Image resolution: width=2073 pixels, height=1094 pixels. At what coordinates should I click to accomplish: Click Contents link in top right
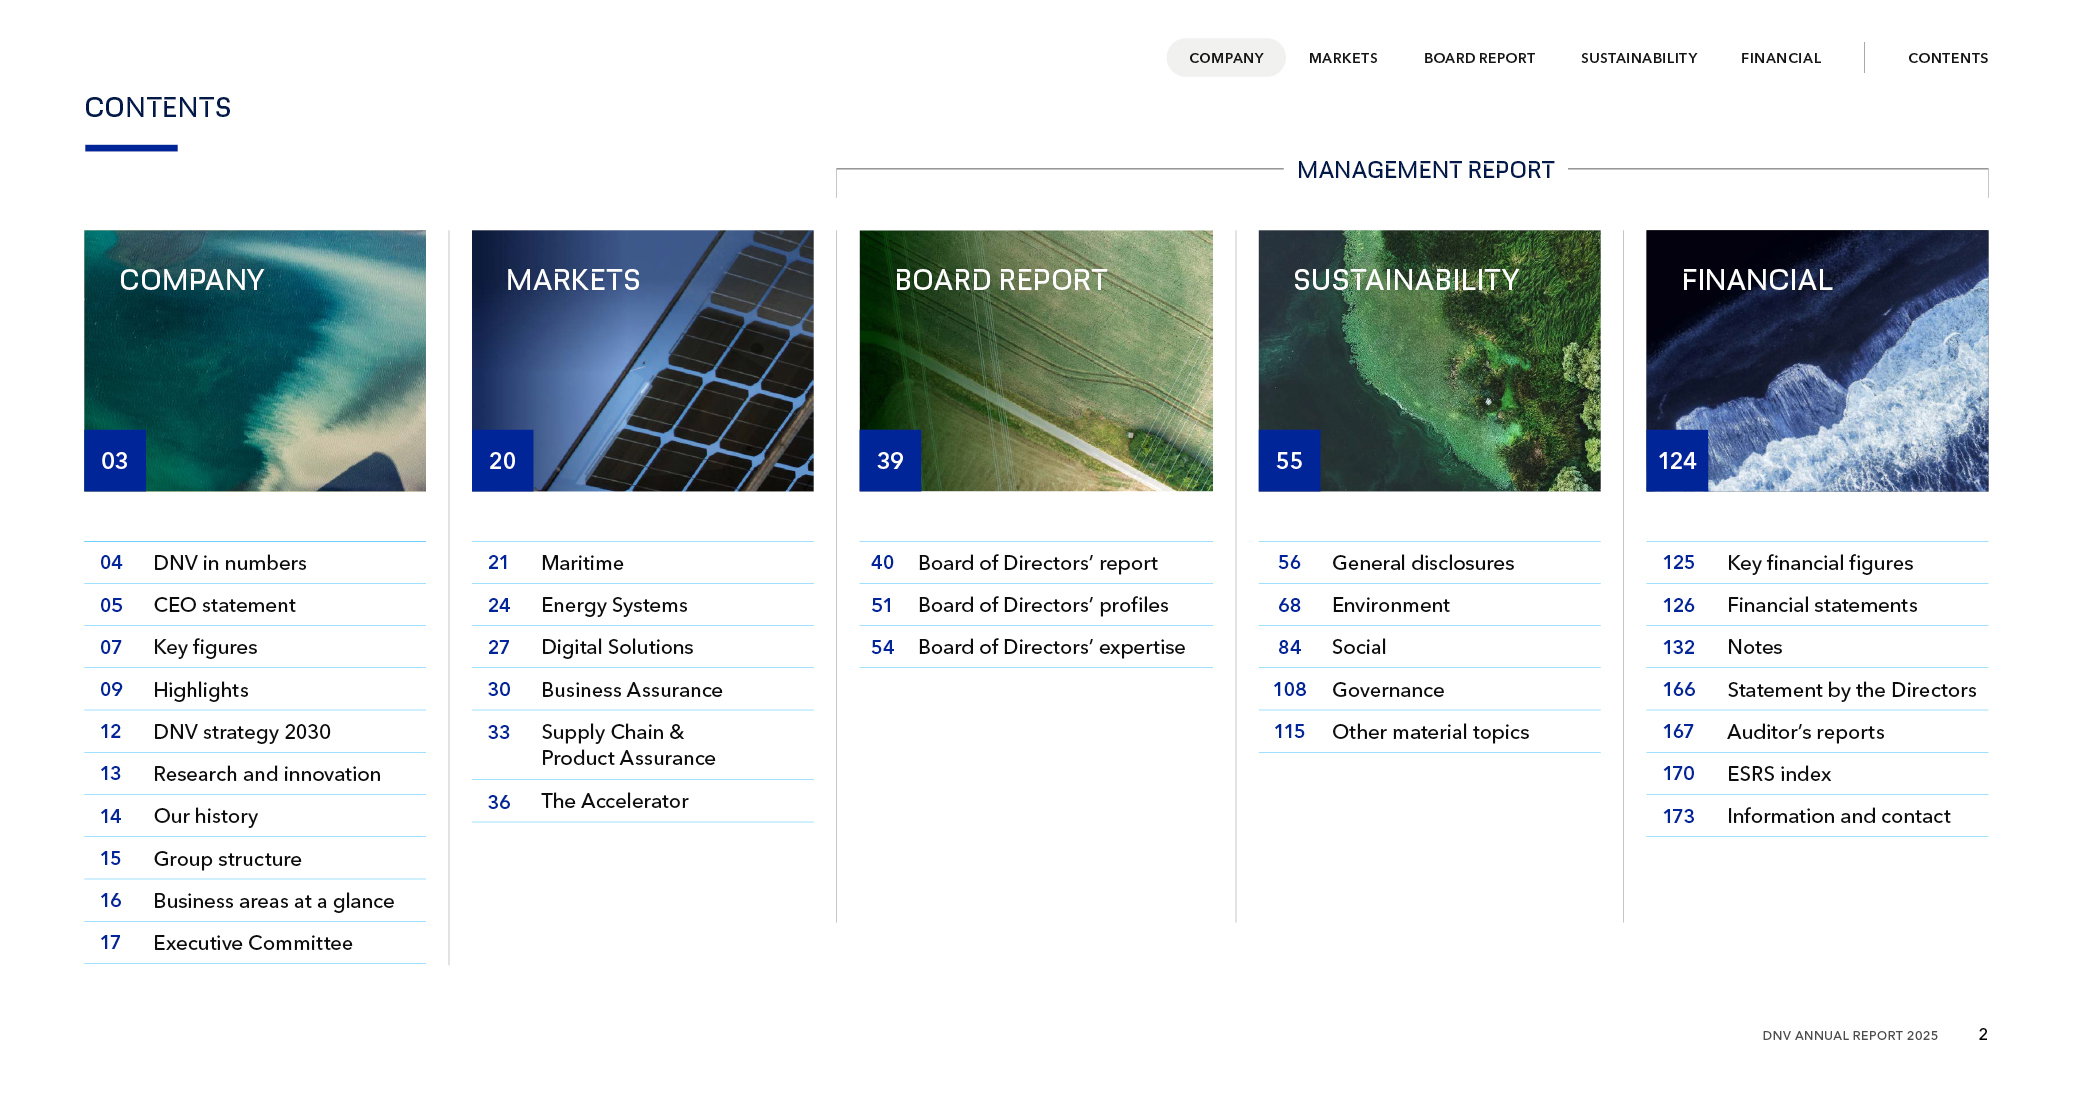(x=1947, y=58)
